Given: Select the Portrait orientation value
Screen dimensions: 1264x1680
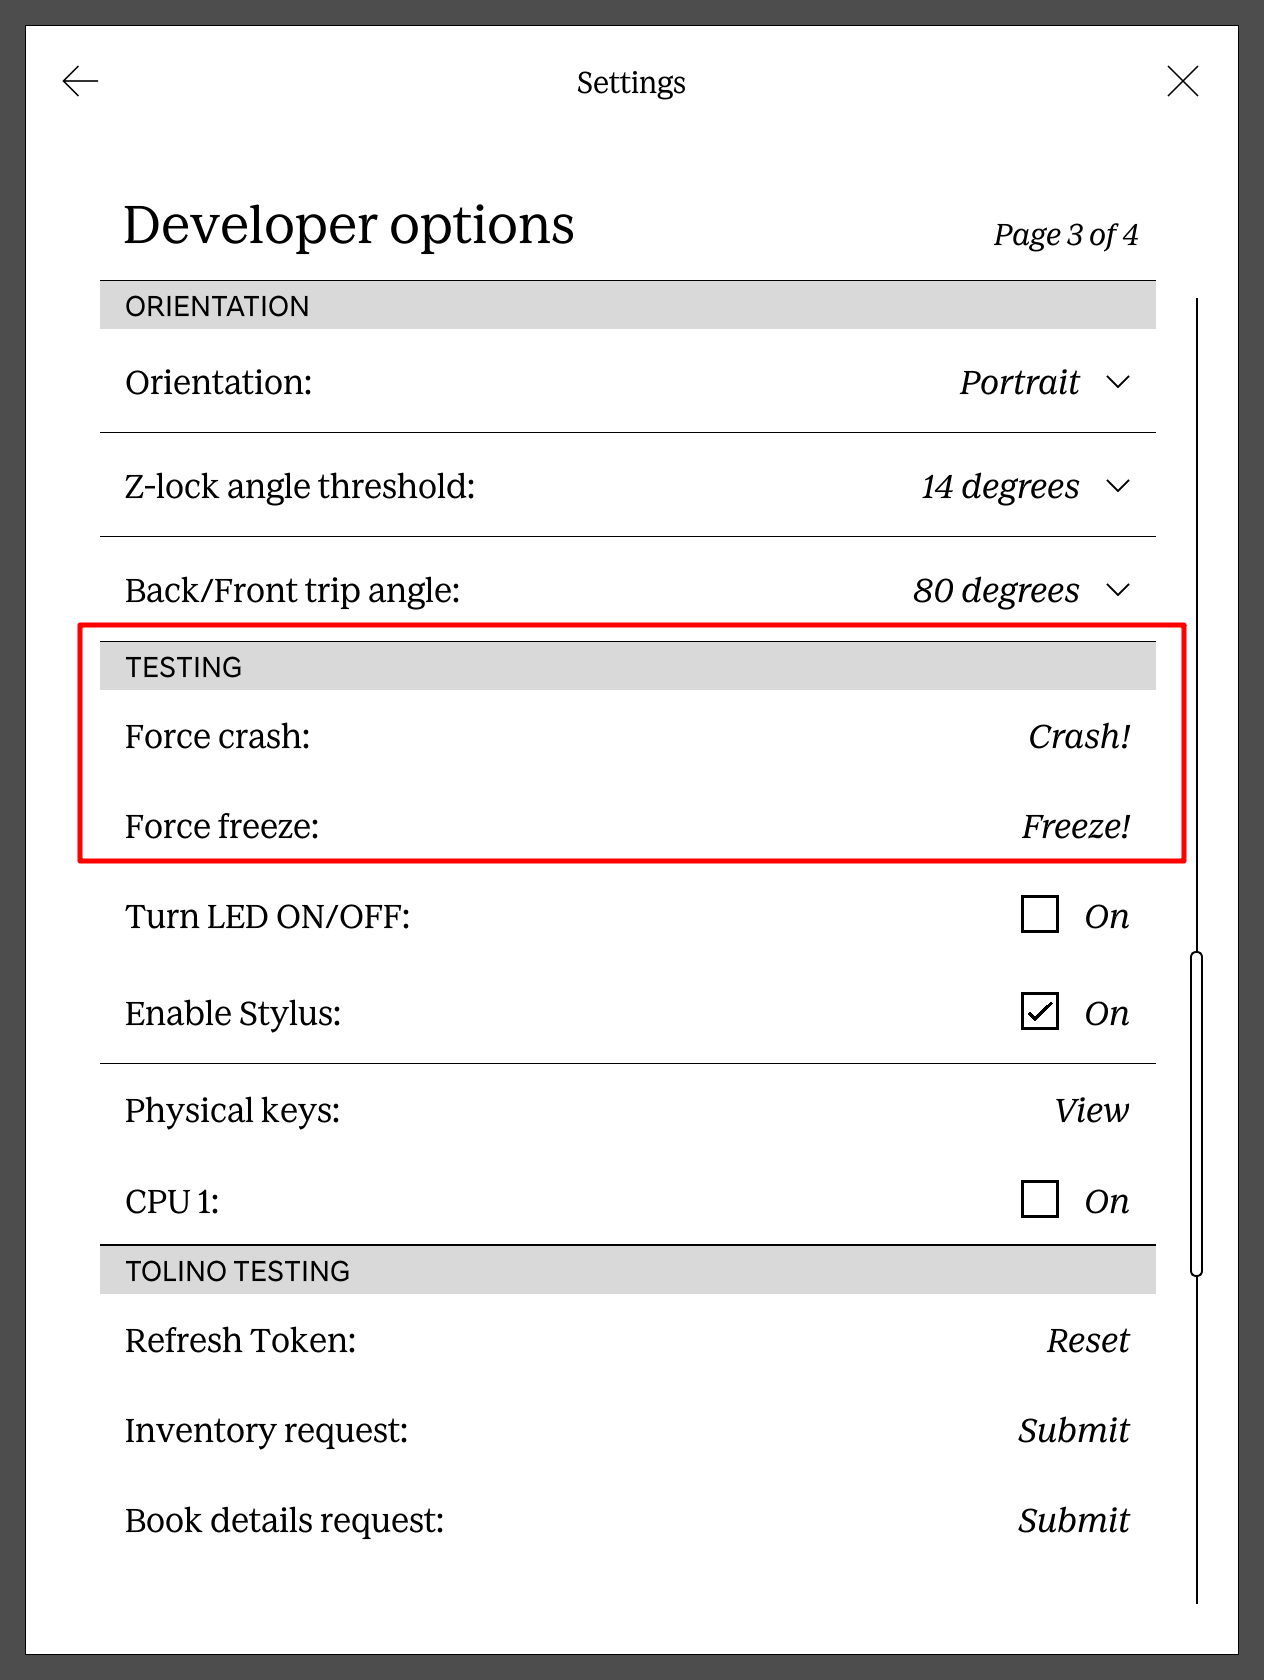Looking at the screenshot, I should point(1019,382).
